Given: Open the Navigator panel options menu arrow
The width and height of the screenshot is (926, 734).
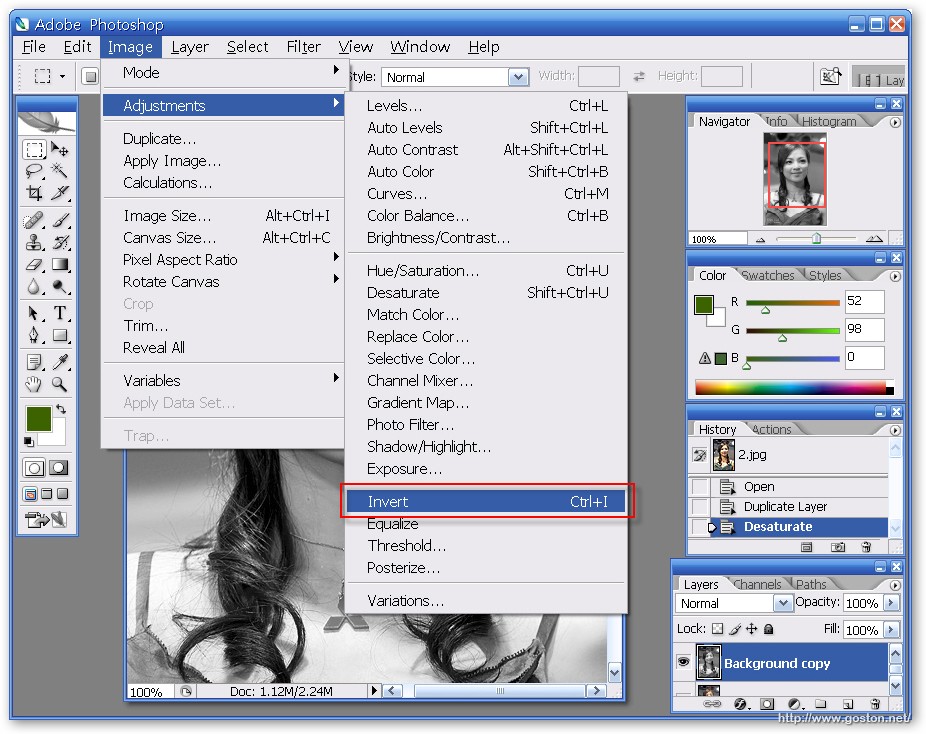Looking at the screenshot, I should [895, 122].
